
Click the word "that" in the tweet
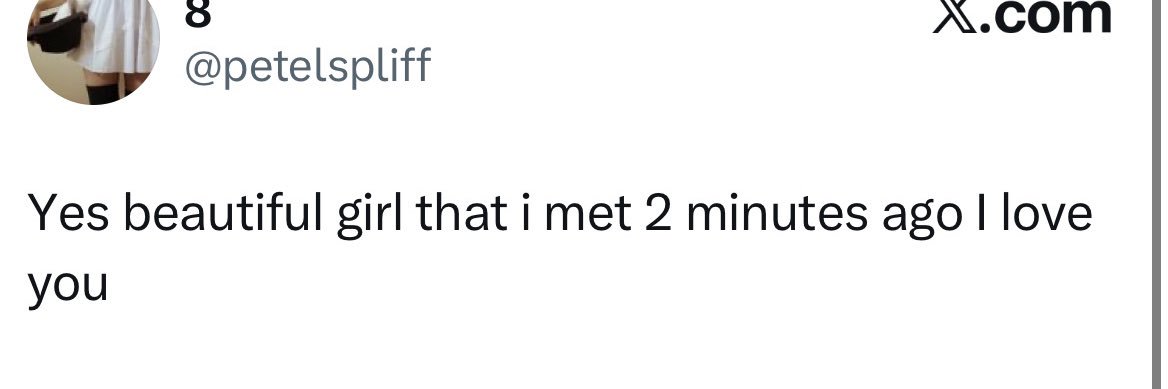[x=462, y=212]
